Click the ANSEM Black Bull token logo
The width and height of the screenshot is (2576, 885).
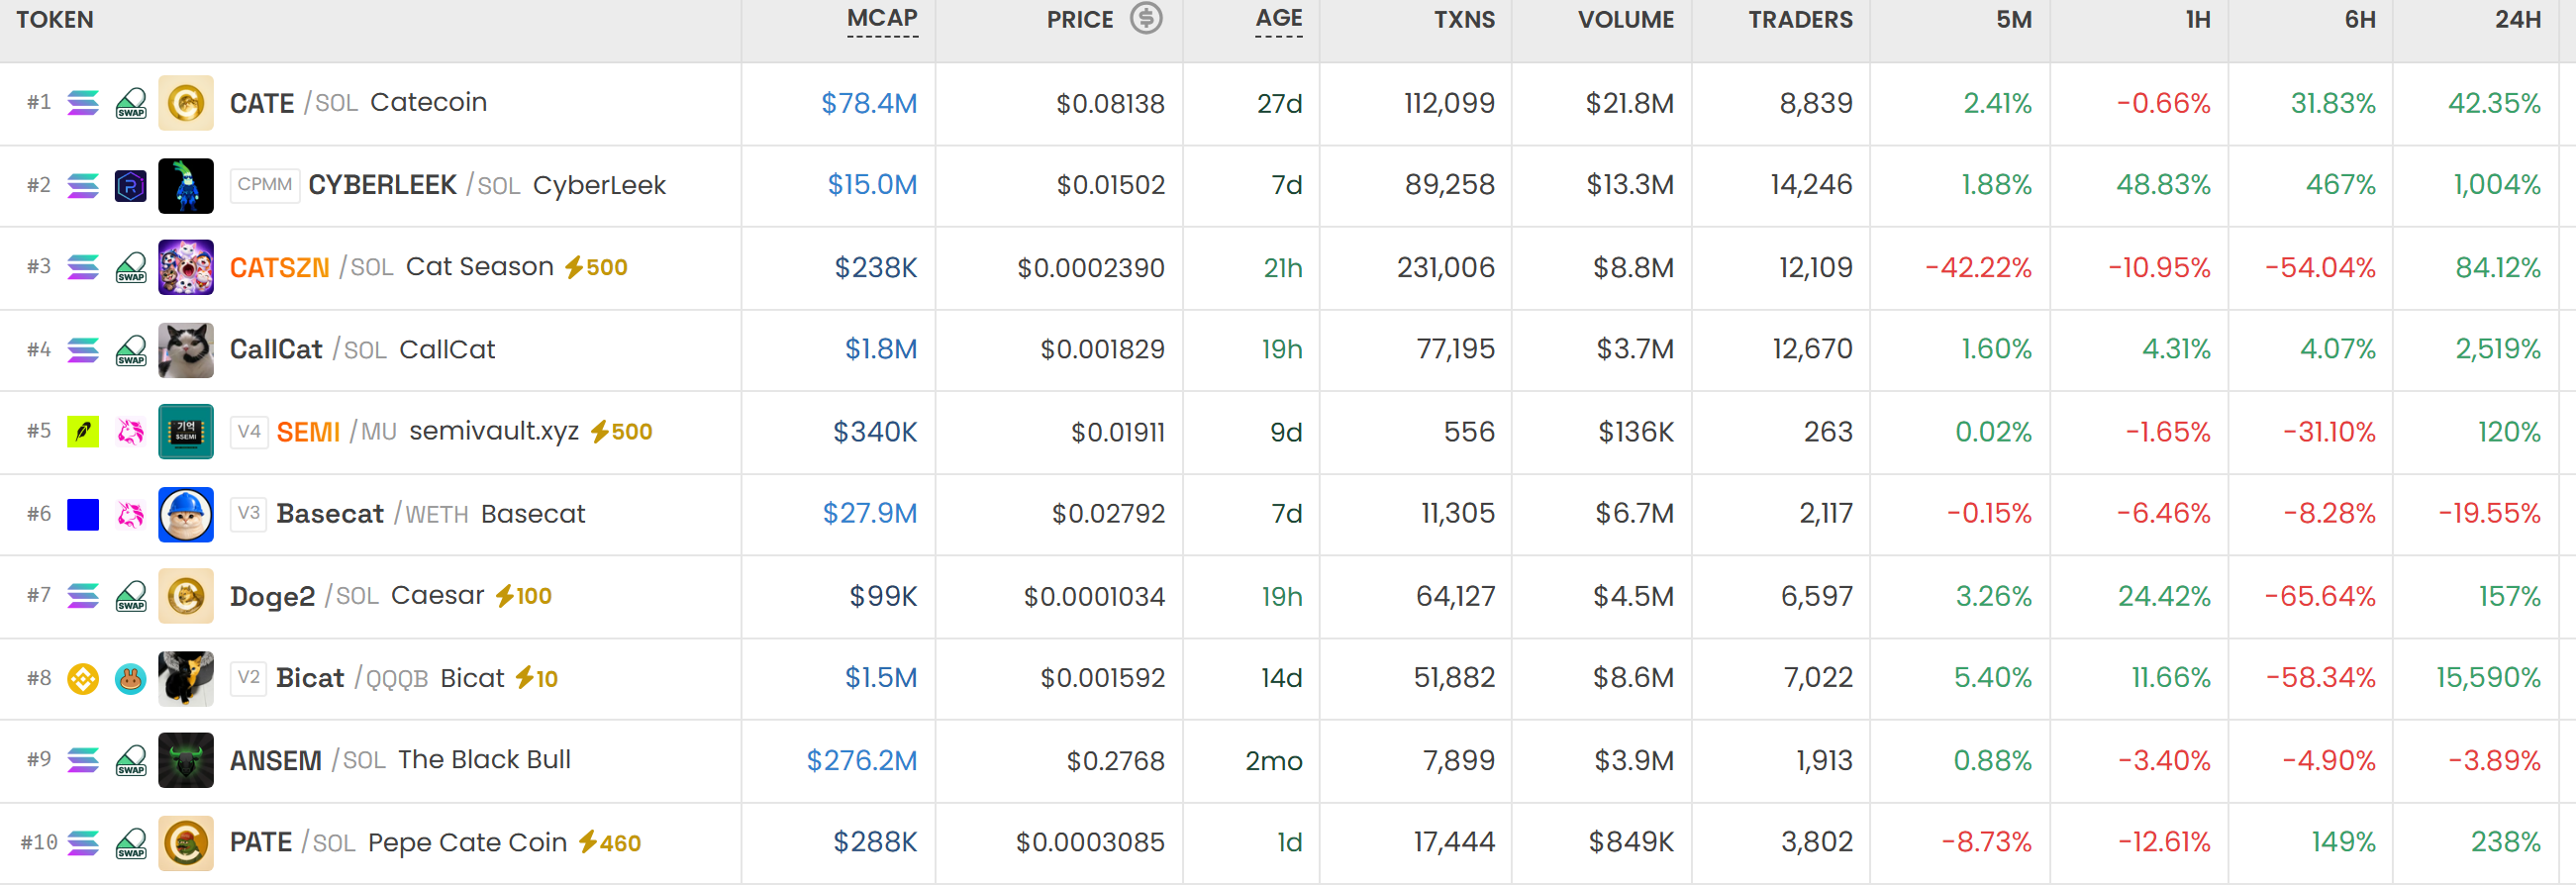[186, 761]
